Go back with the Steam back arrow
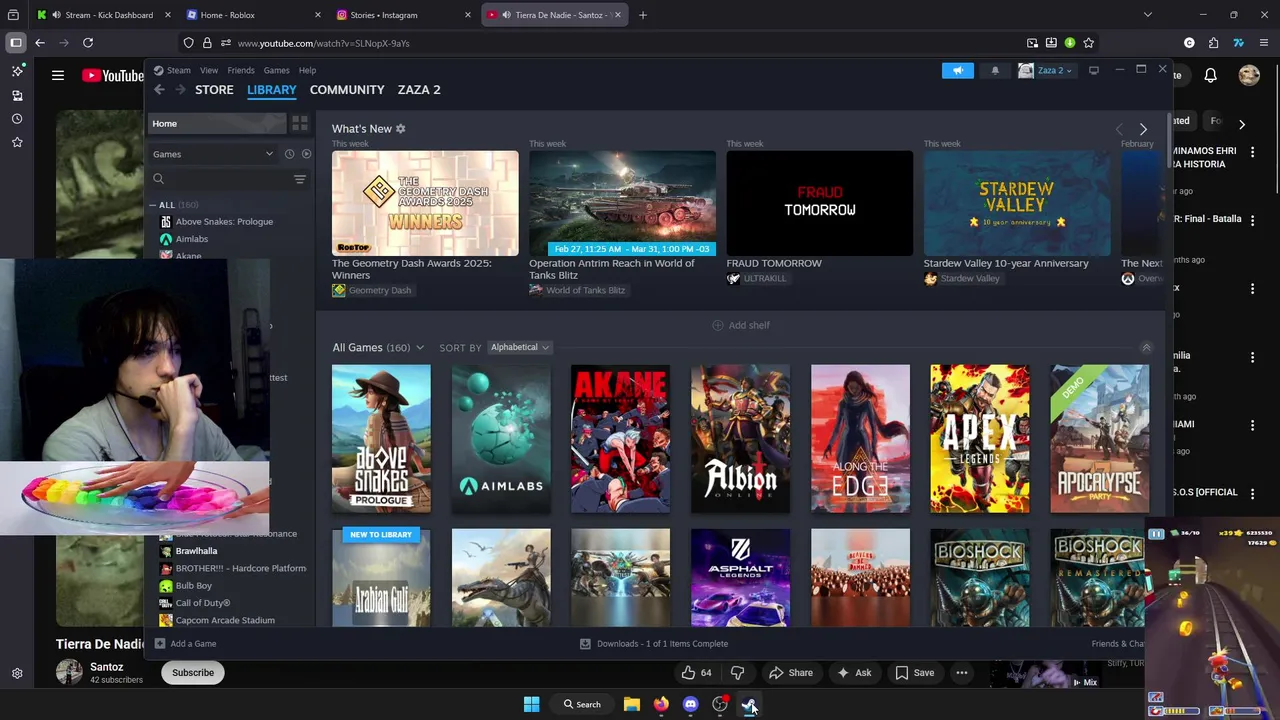The width and height of the screenshot is (1280, 720). [x=159, y=90]
